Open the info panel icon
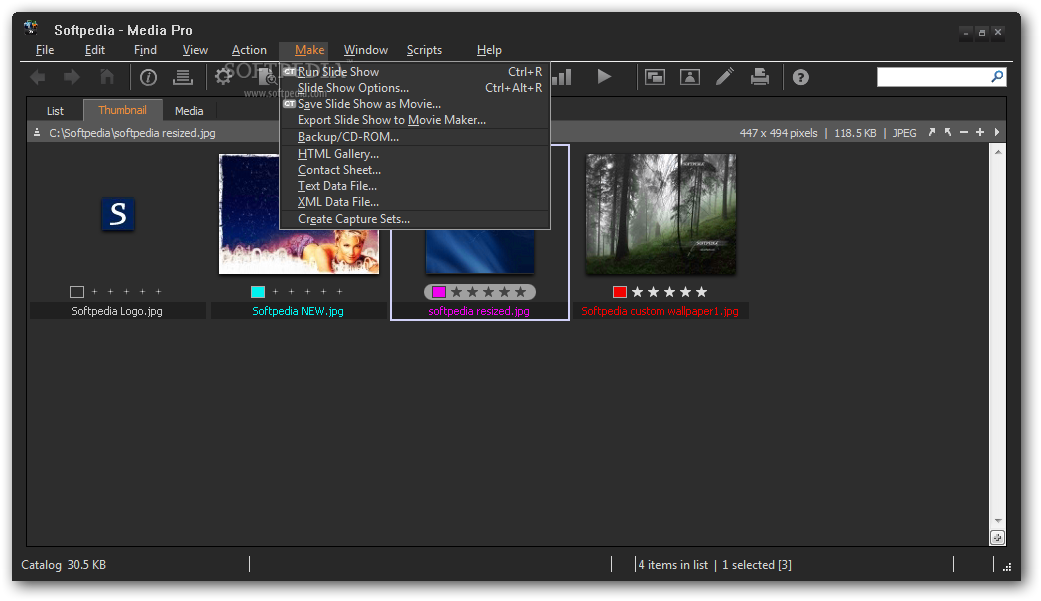The width and height of the screenshot is (1041, 601). pos(148,78)
